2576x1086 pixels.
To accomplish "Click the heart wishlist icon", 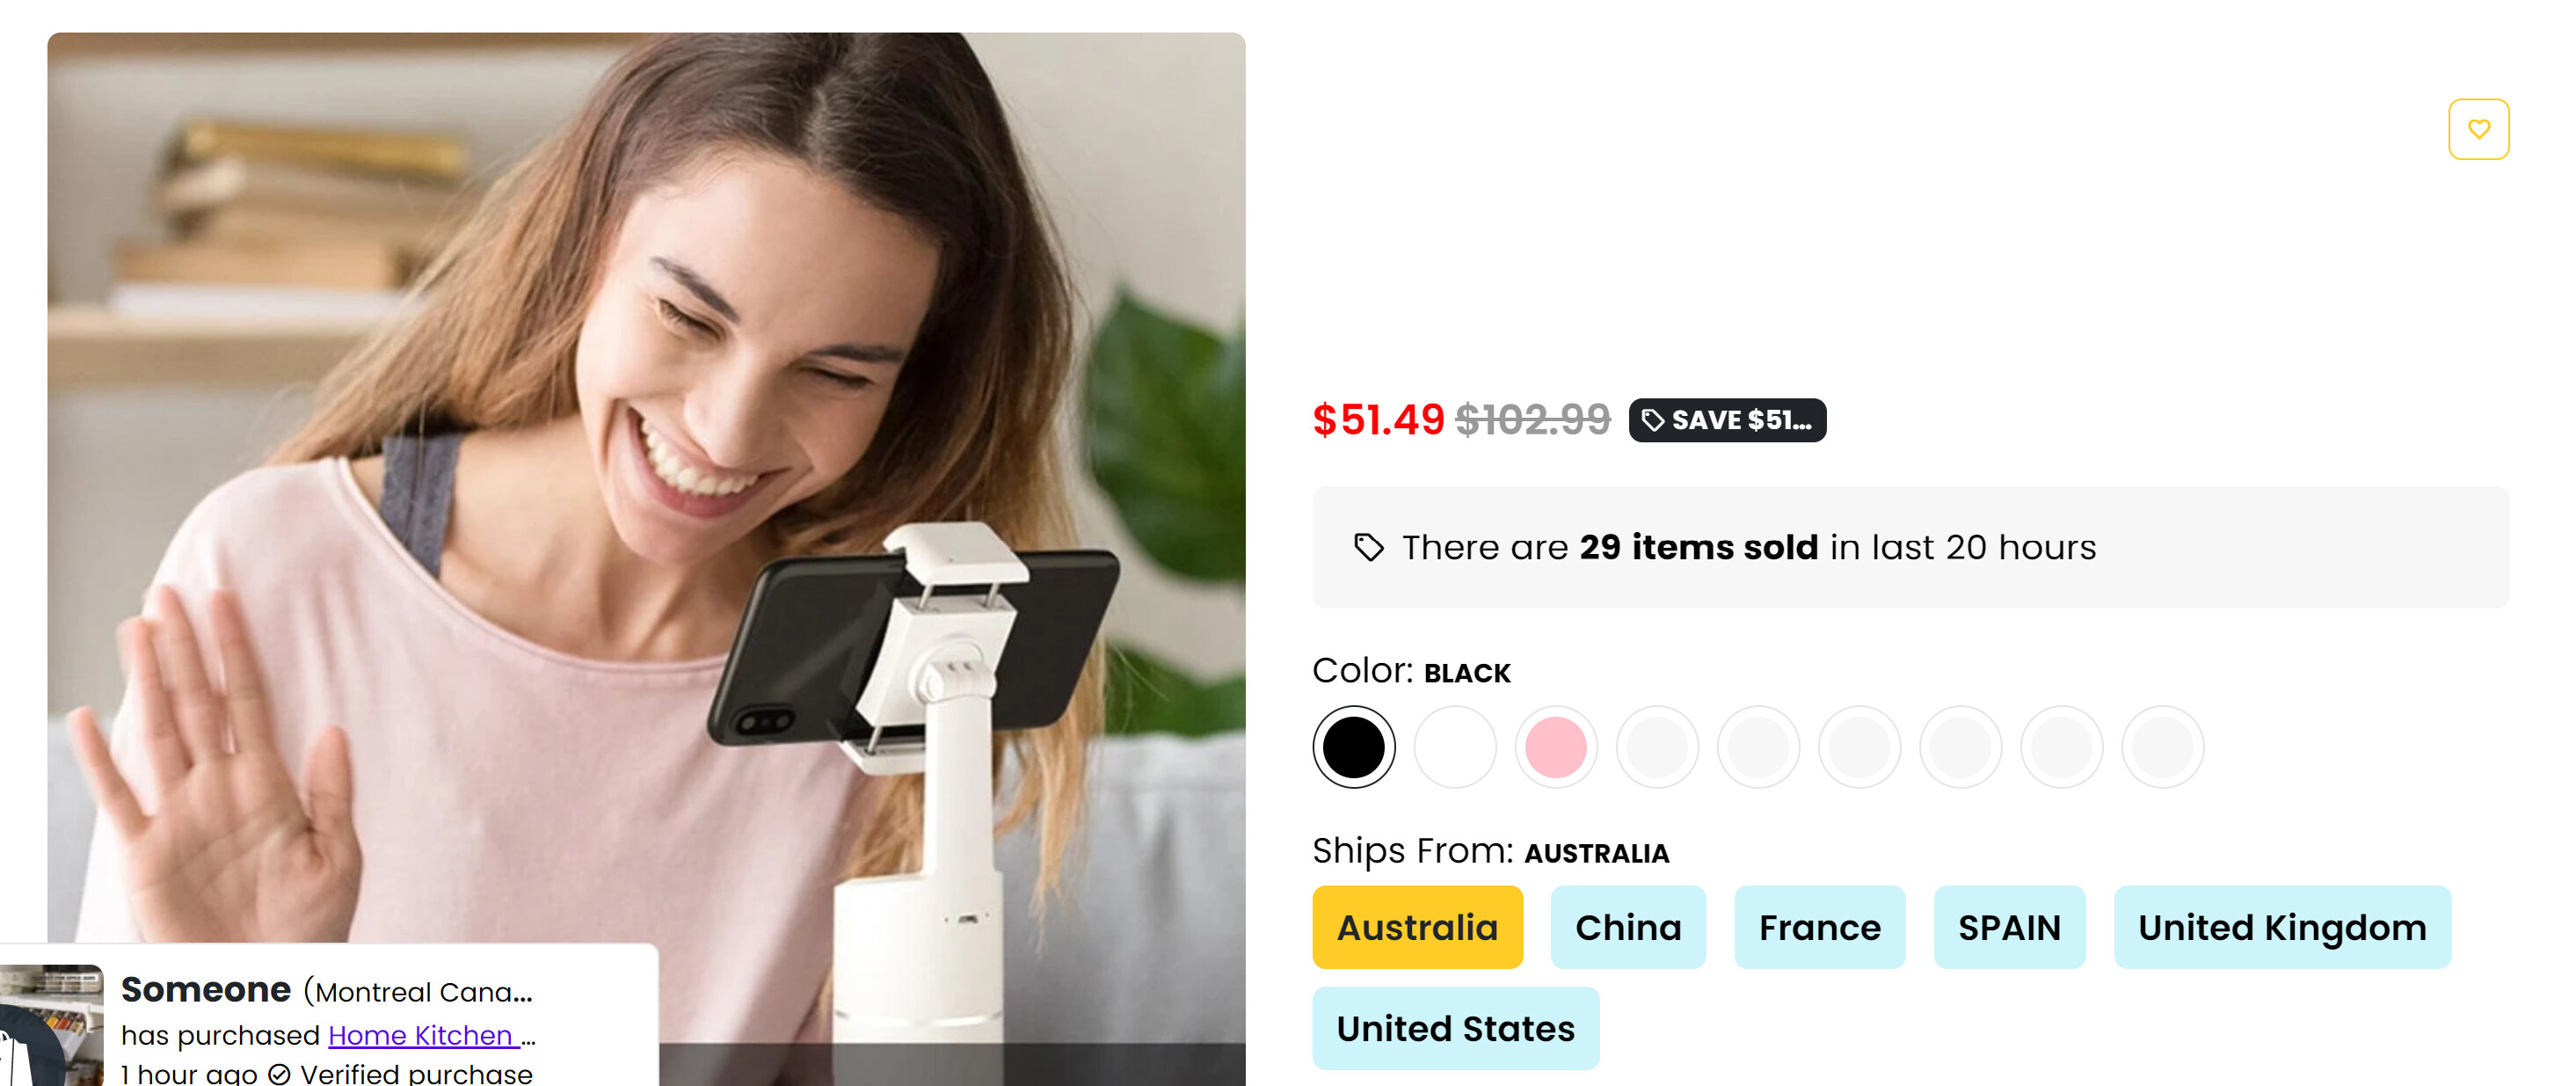I will pyautogui.click(x=2477, y=129).
